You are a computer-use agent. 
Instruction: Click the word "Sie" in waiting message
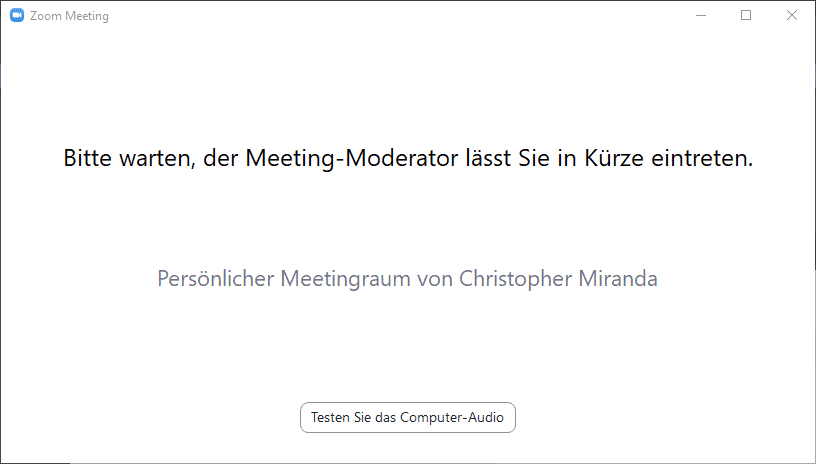tap(534, 158)
